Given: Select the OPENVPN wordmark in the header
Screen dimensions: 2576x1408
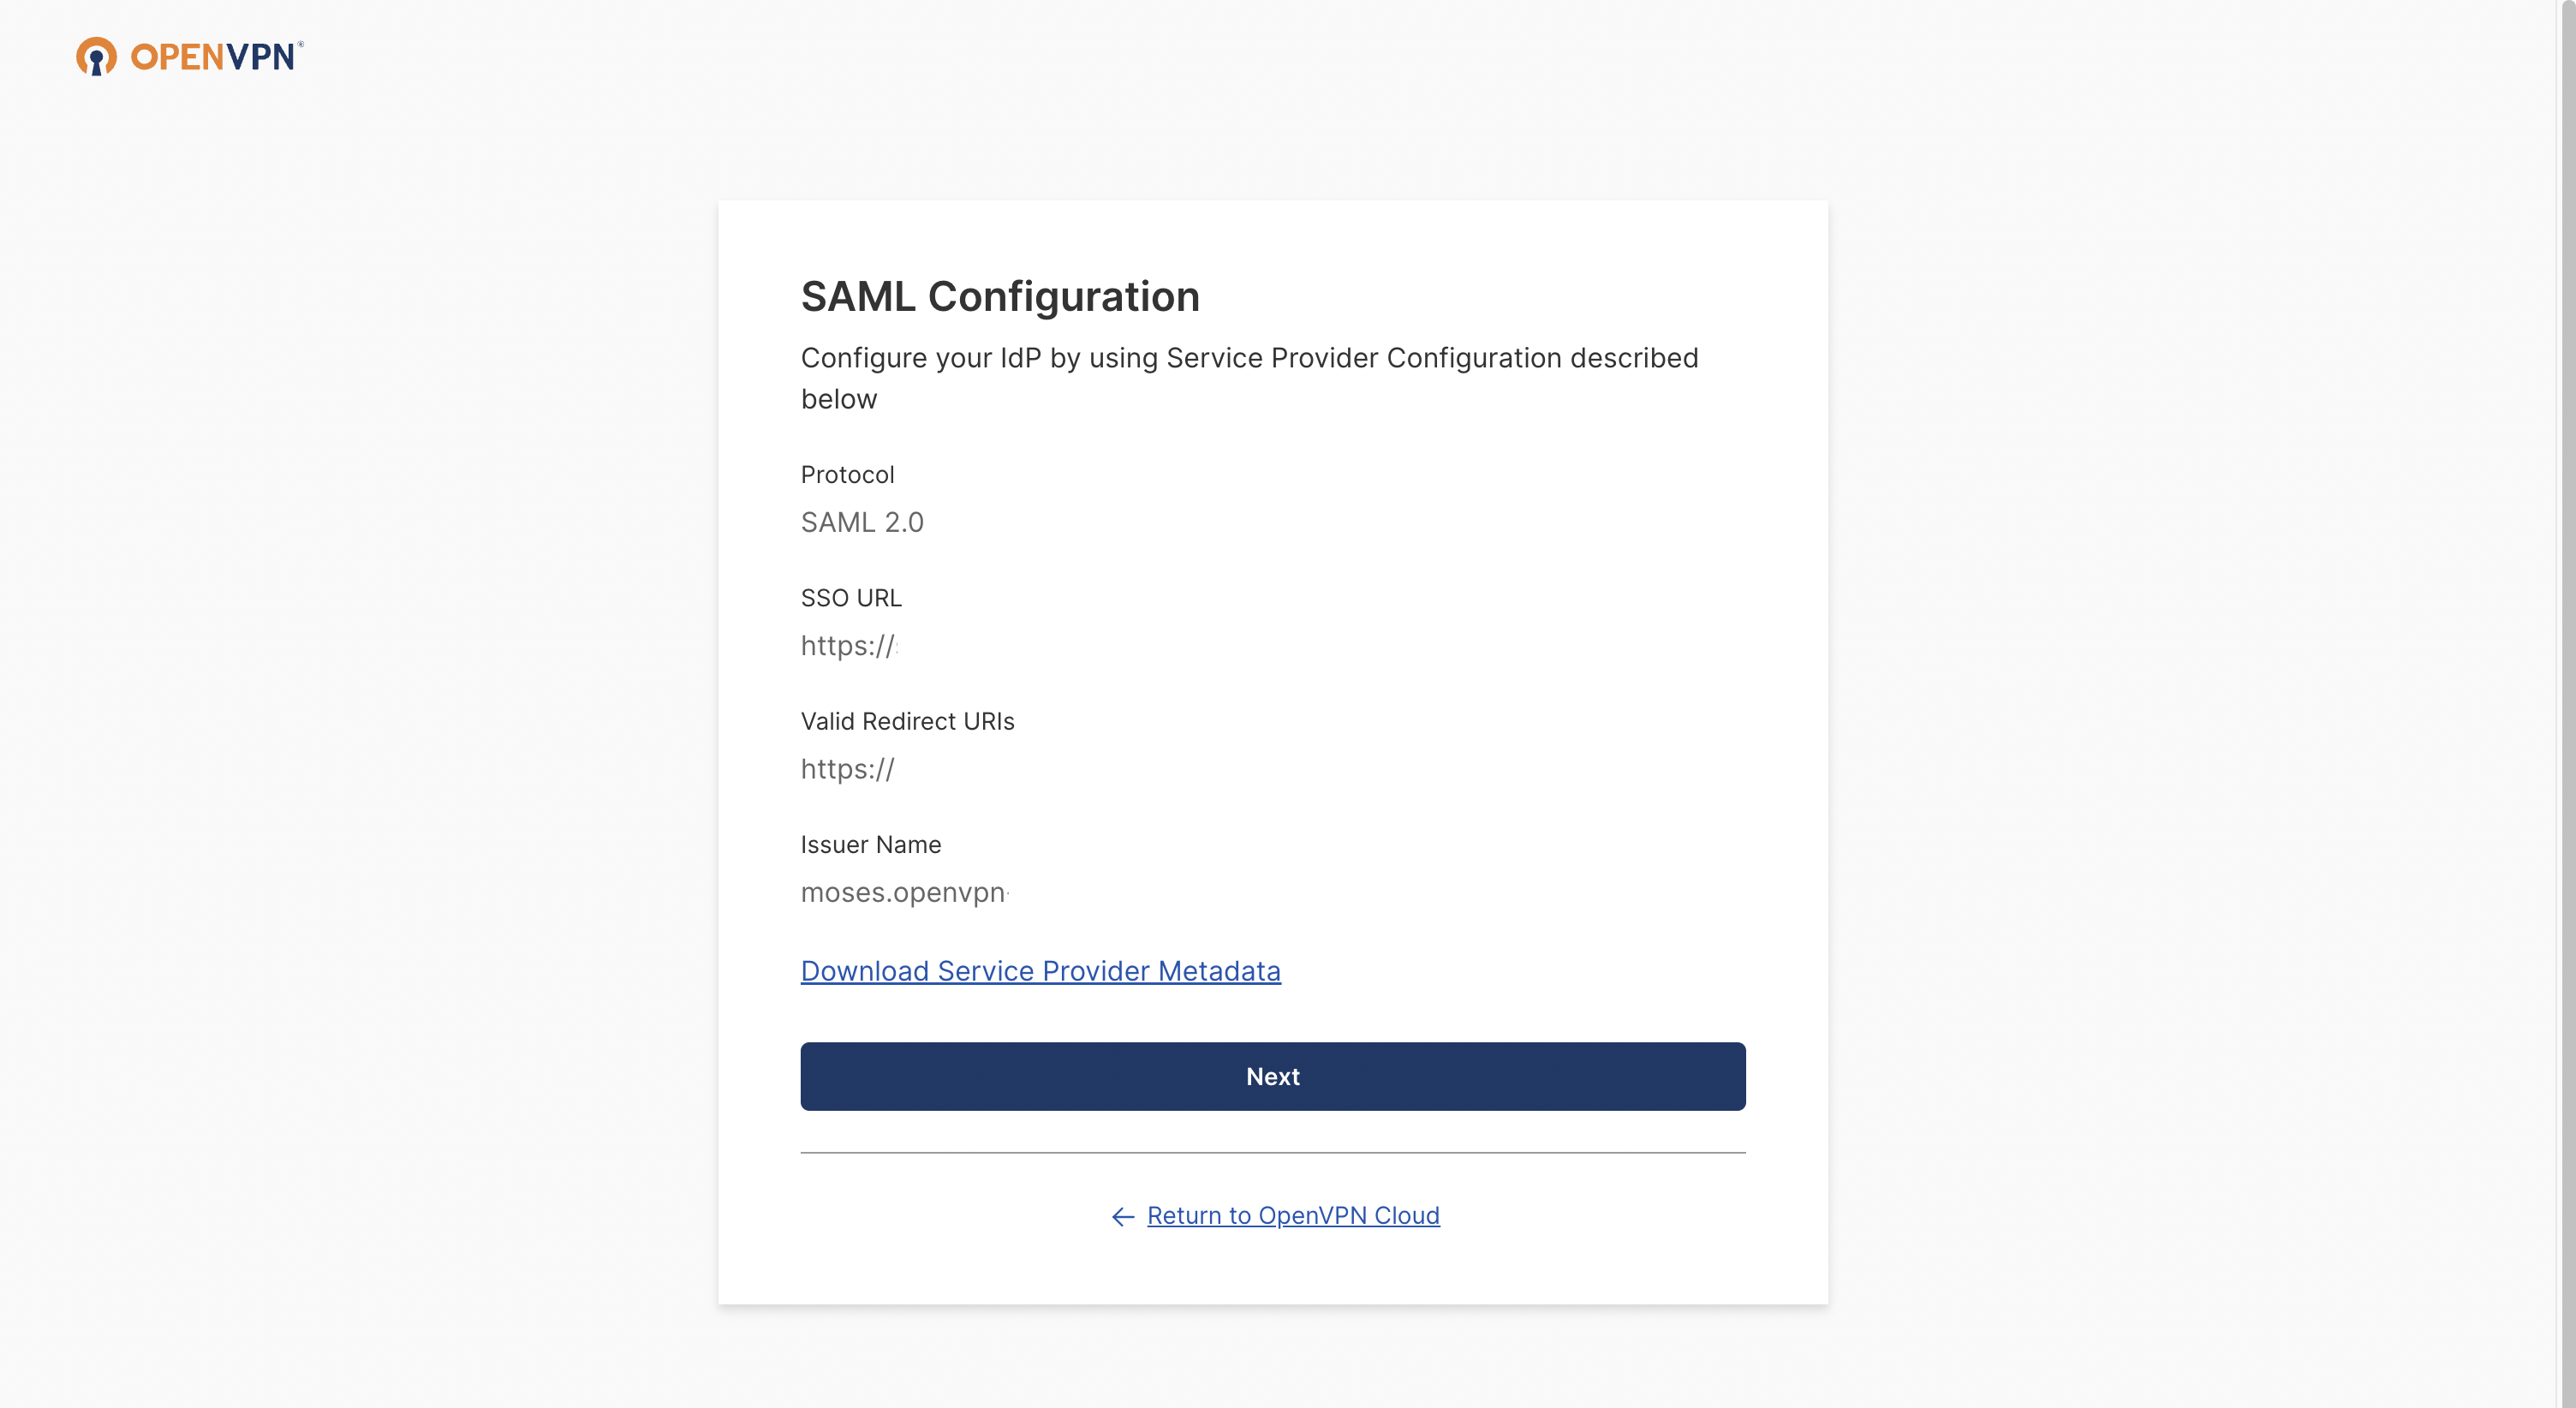Looking at the screenshot, I should coord(214,56).
